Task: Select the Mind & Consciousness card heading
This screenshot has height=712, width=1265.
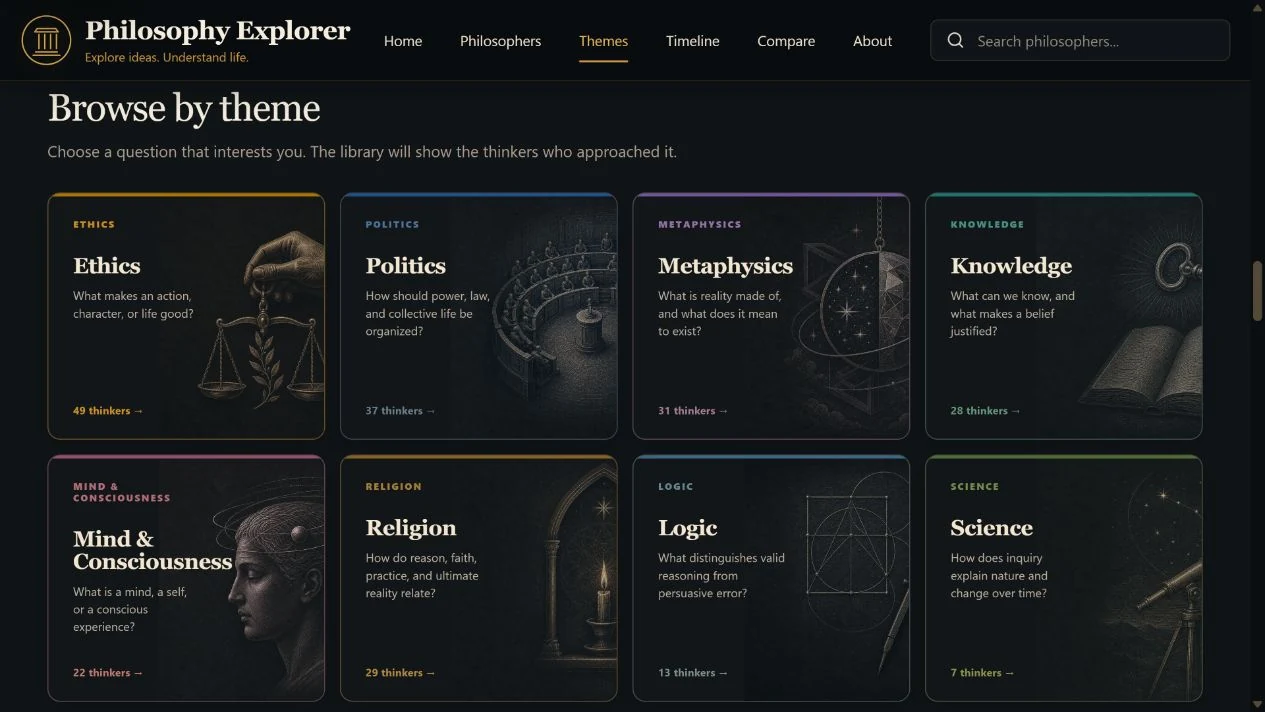Action: 152,550
